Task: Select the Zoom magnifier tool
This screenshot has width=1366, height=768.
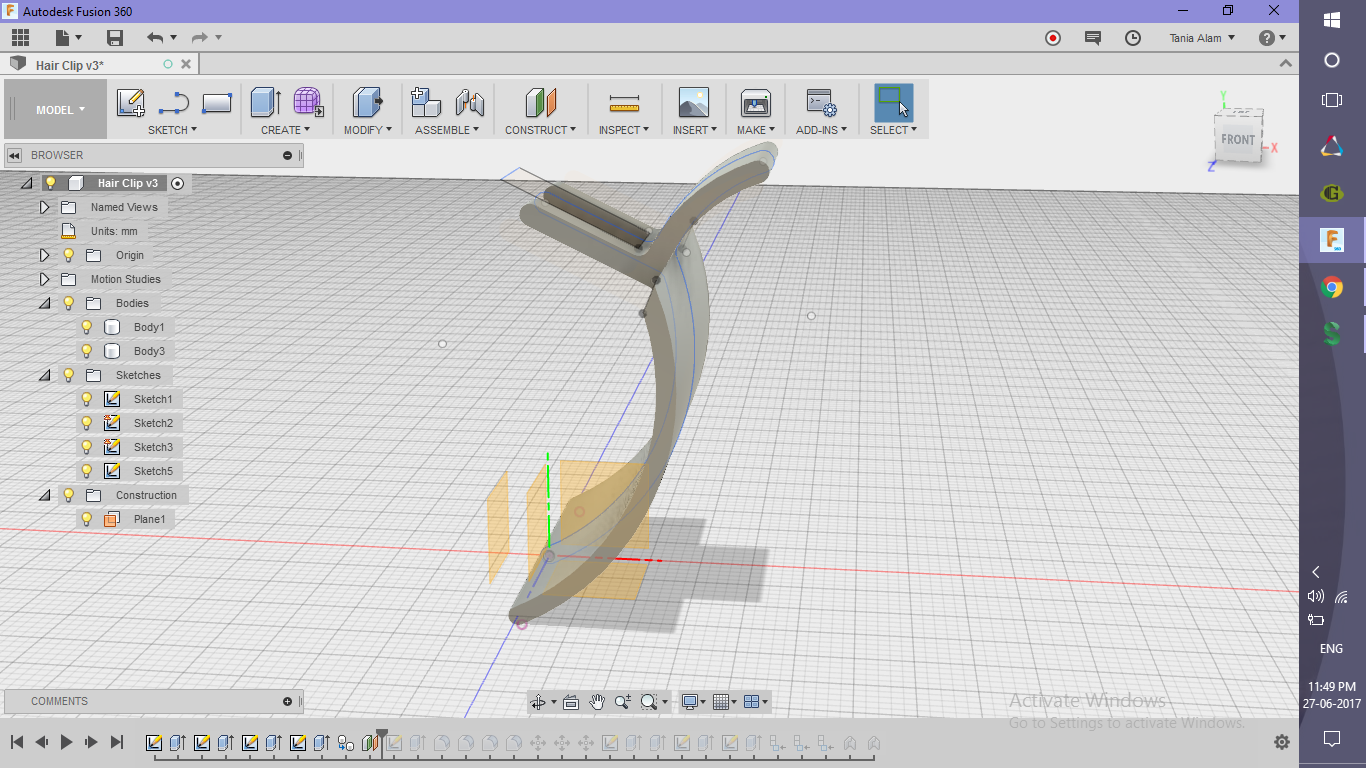Action: (x=623, y=702)
